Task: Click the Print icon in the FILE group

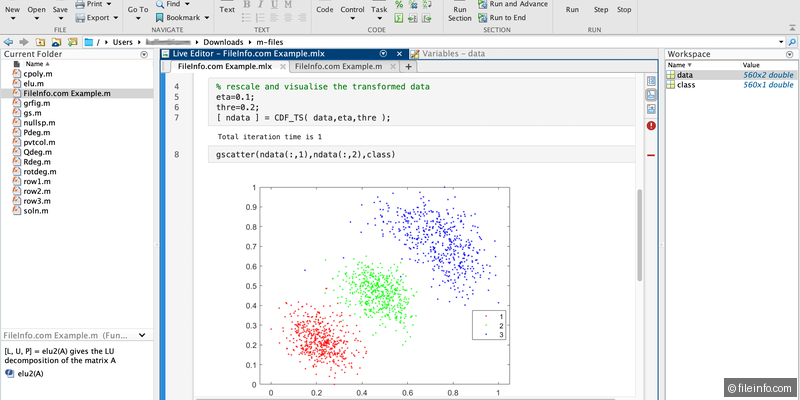Action: coord(80,5)
